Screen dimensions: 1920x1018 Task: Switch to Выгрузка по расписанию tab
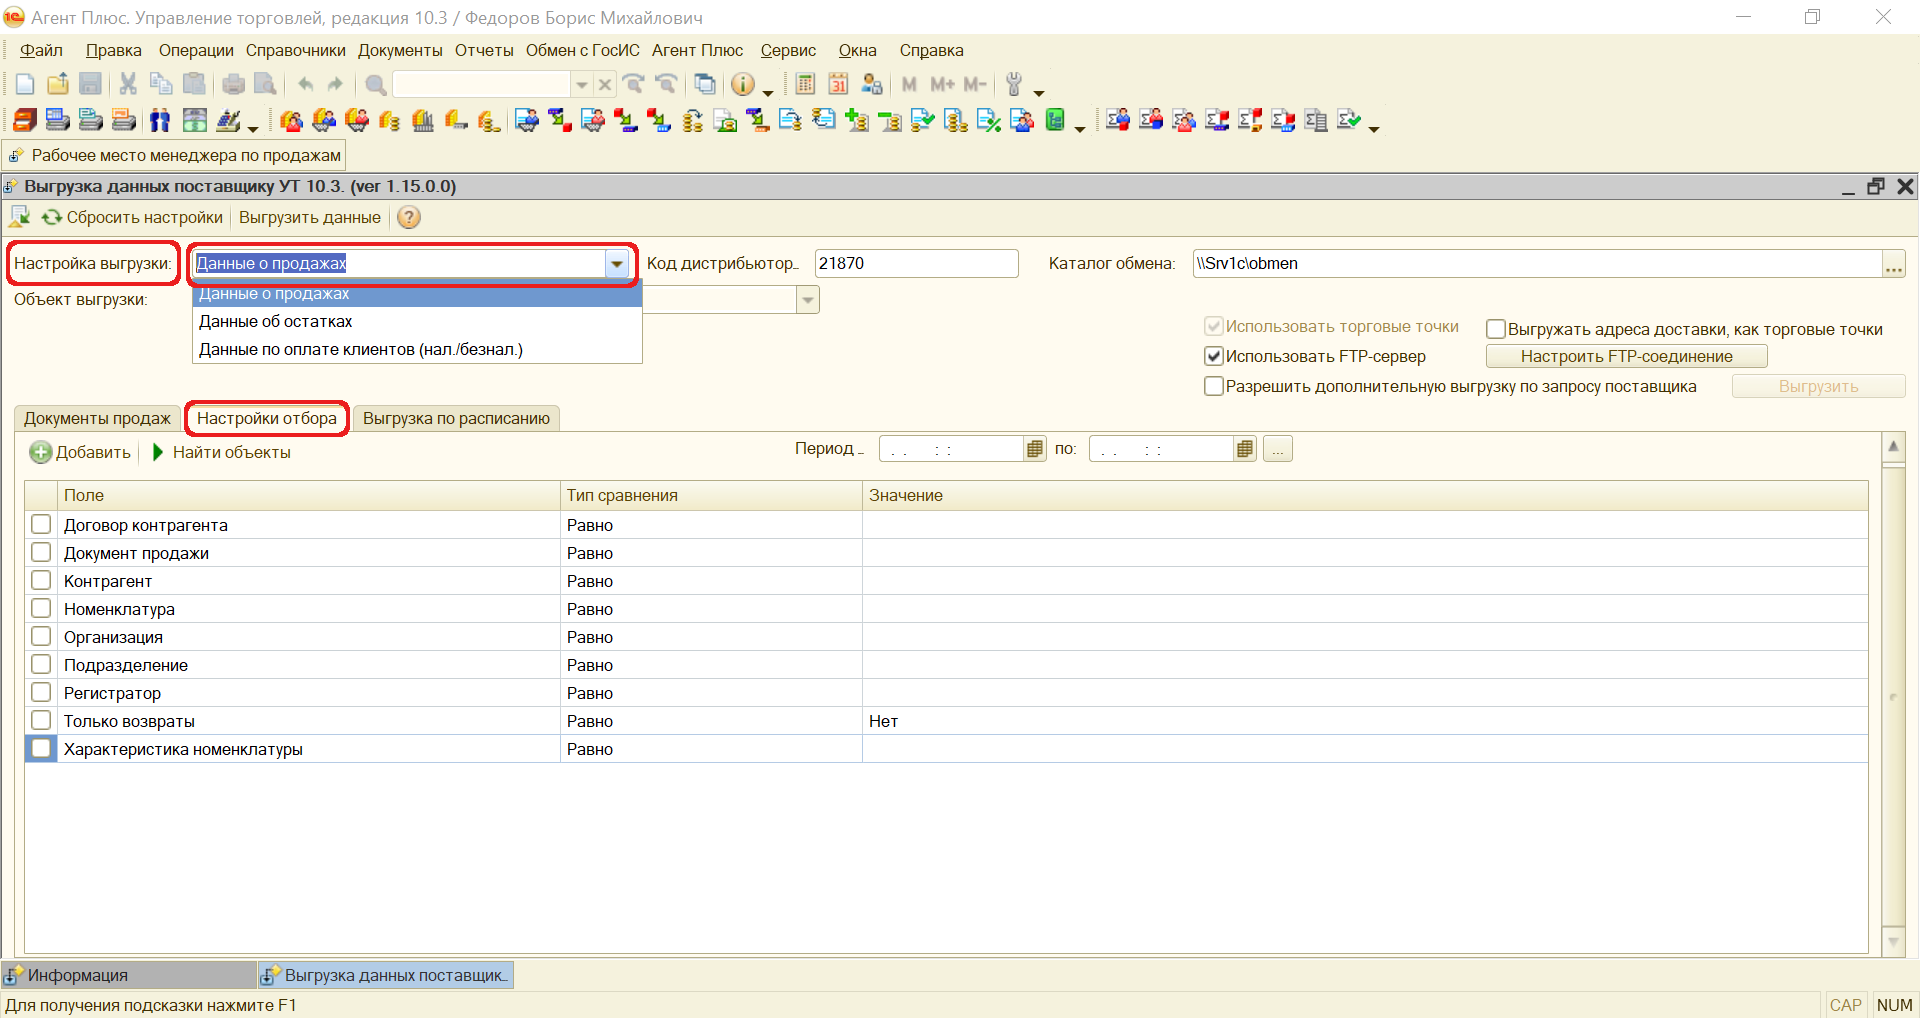pyautogui.click(x=456, y=418)
